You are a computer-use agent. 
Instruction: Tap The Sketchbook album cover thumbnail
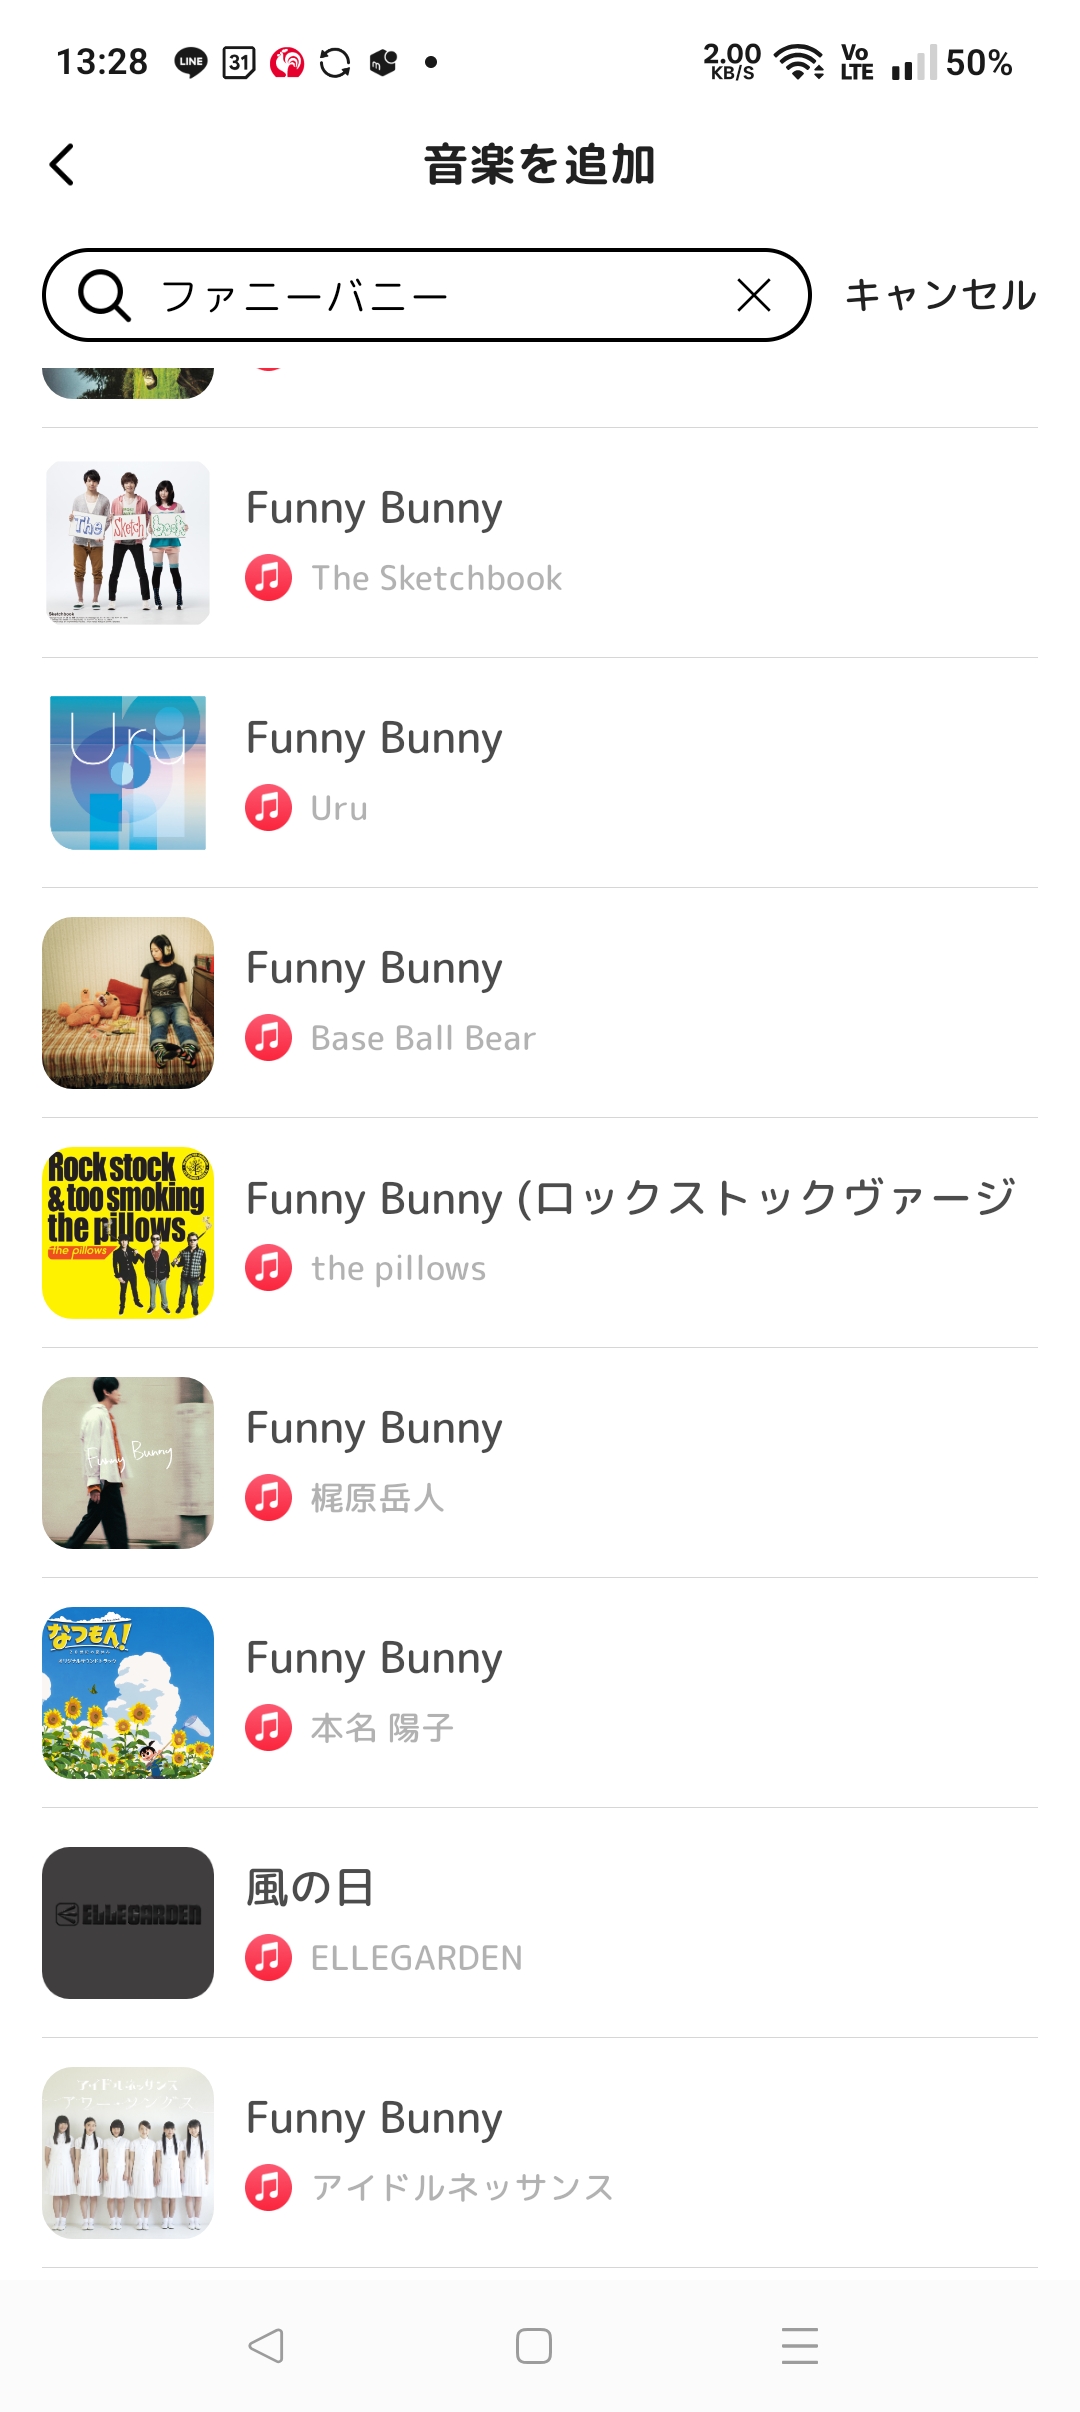pos(128,543)
